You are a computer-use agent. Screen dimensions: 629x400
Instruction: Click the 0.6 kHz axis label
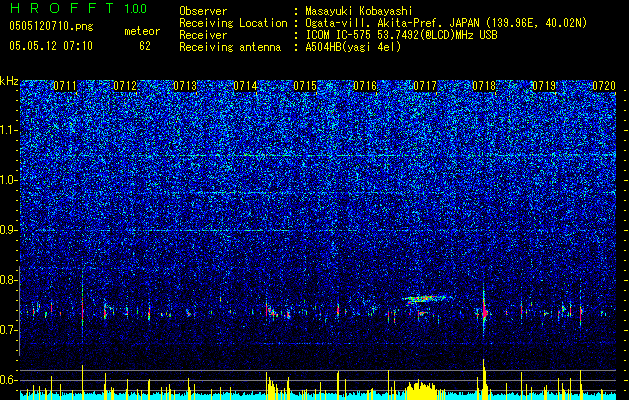click(9, 380)
